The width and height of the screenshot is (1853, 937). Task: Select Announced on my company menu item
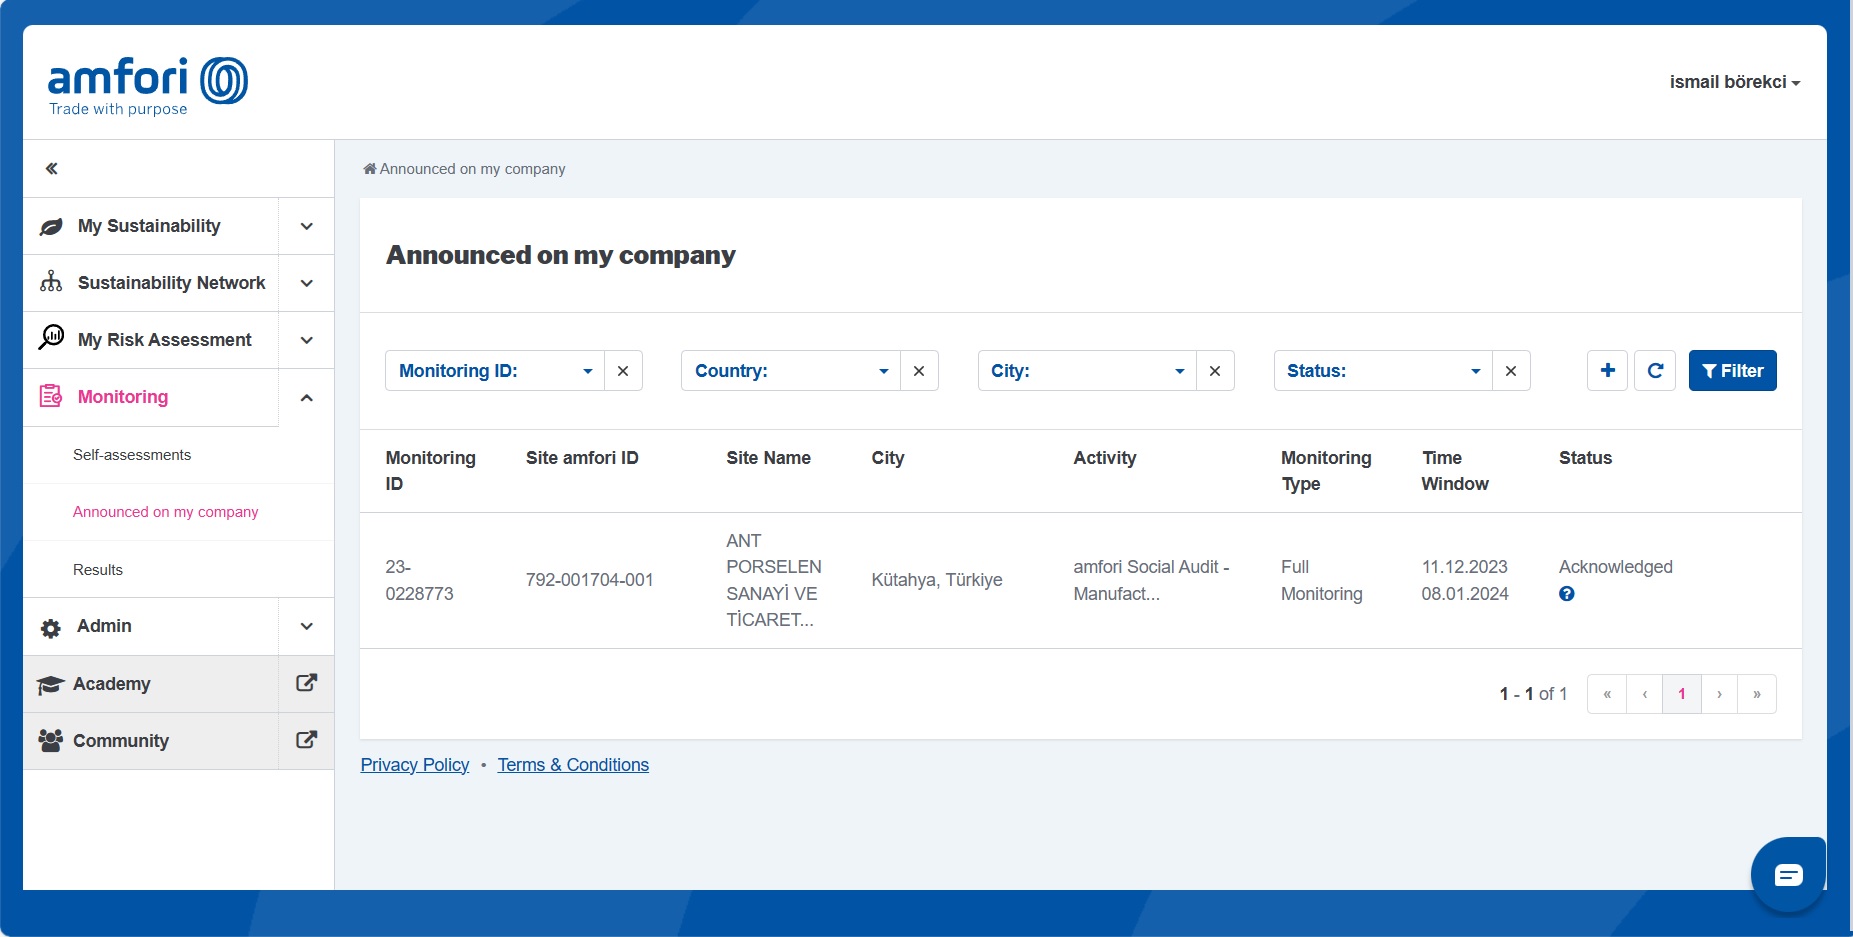point(166,512)
